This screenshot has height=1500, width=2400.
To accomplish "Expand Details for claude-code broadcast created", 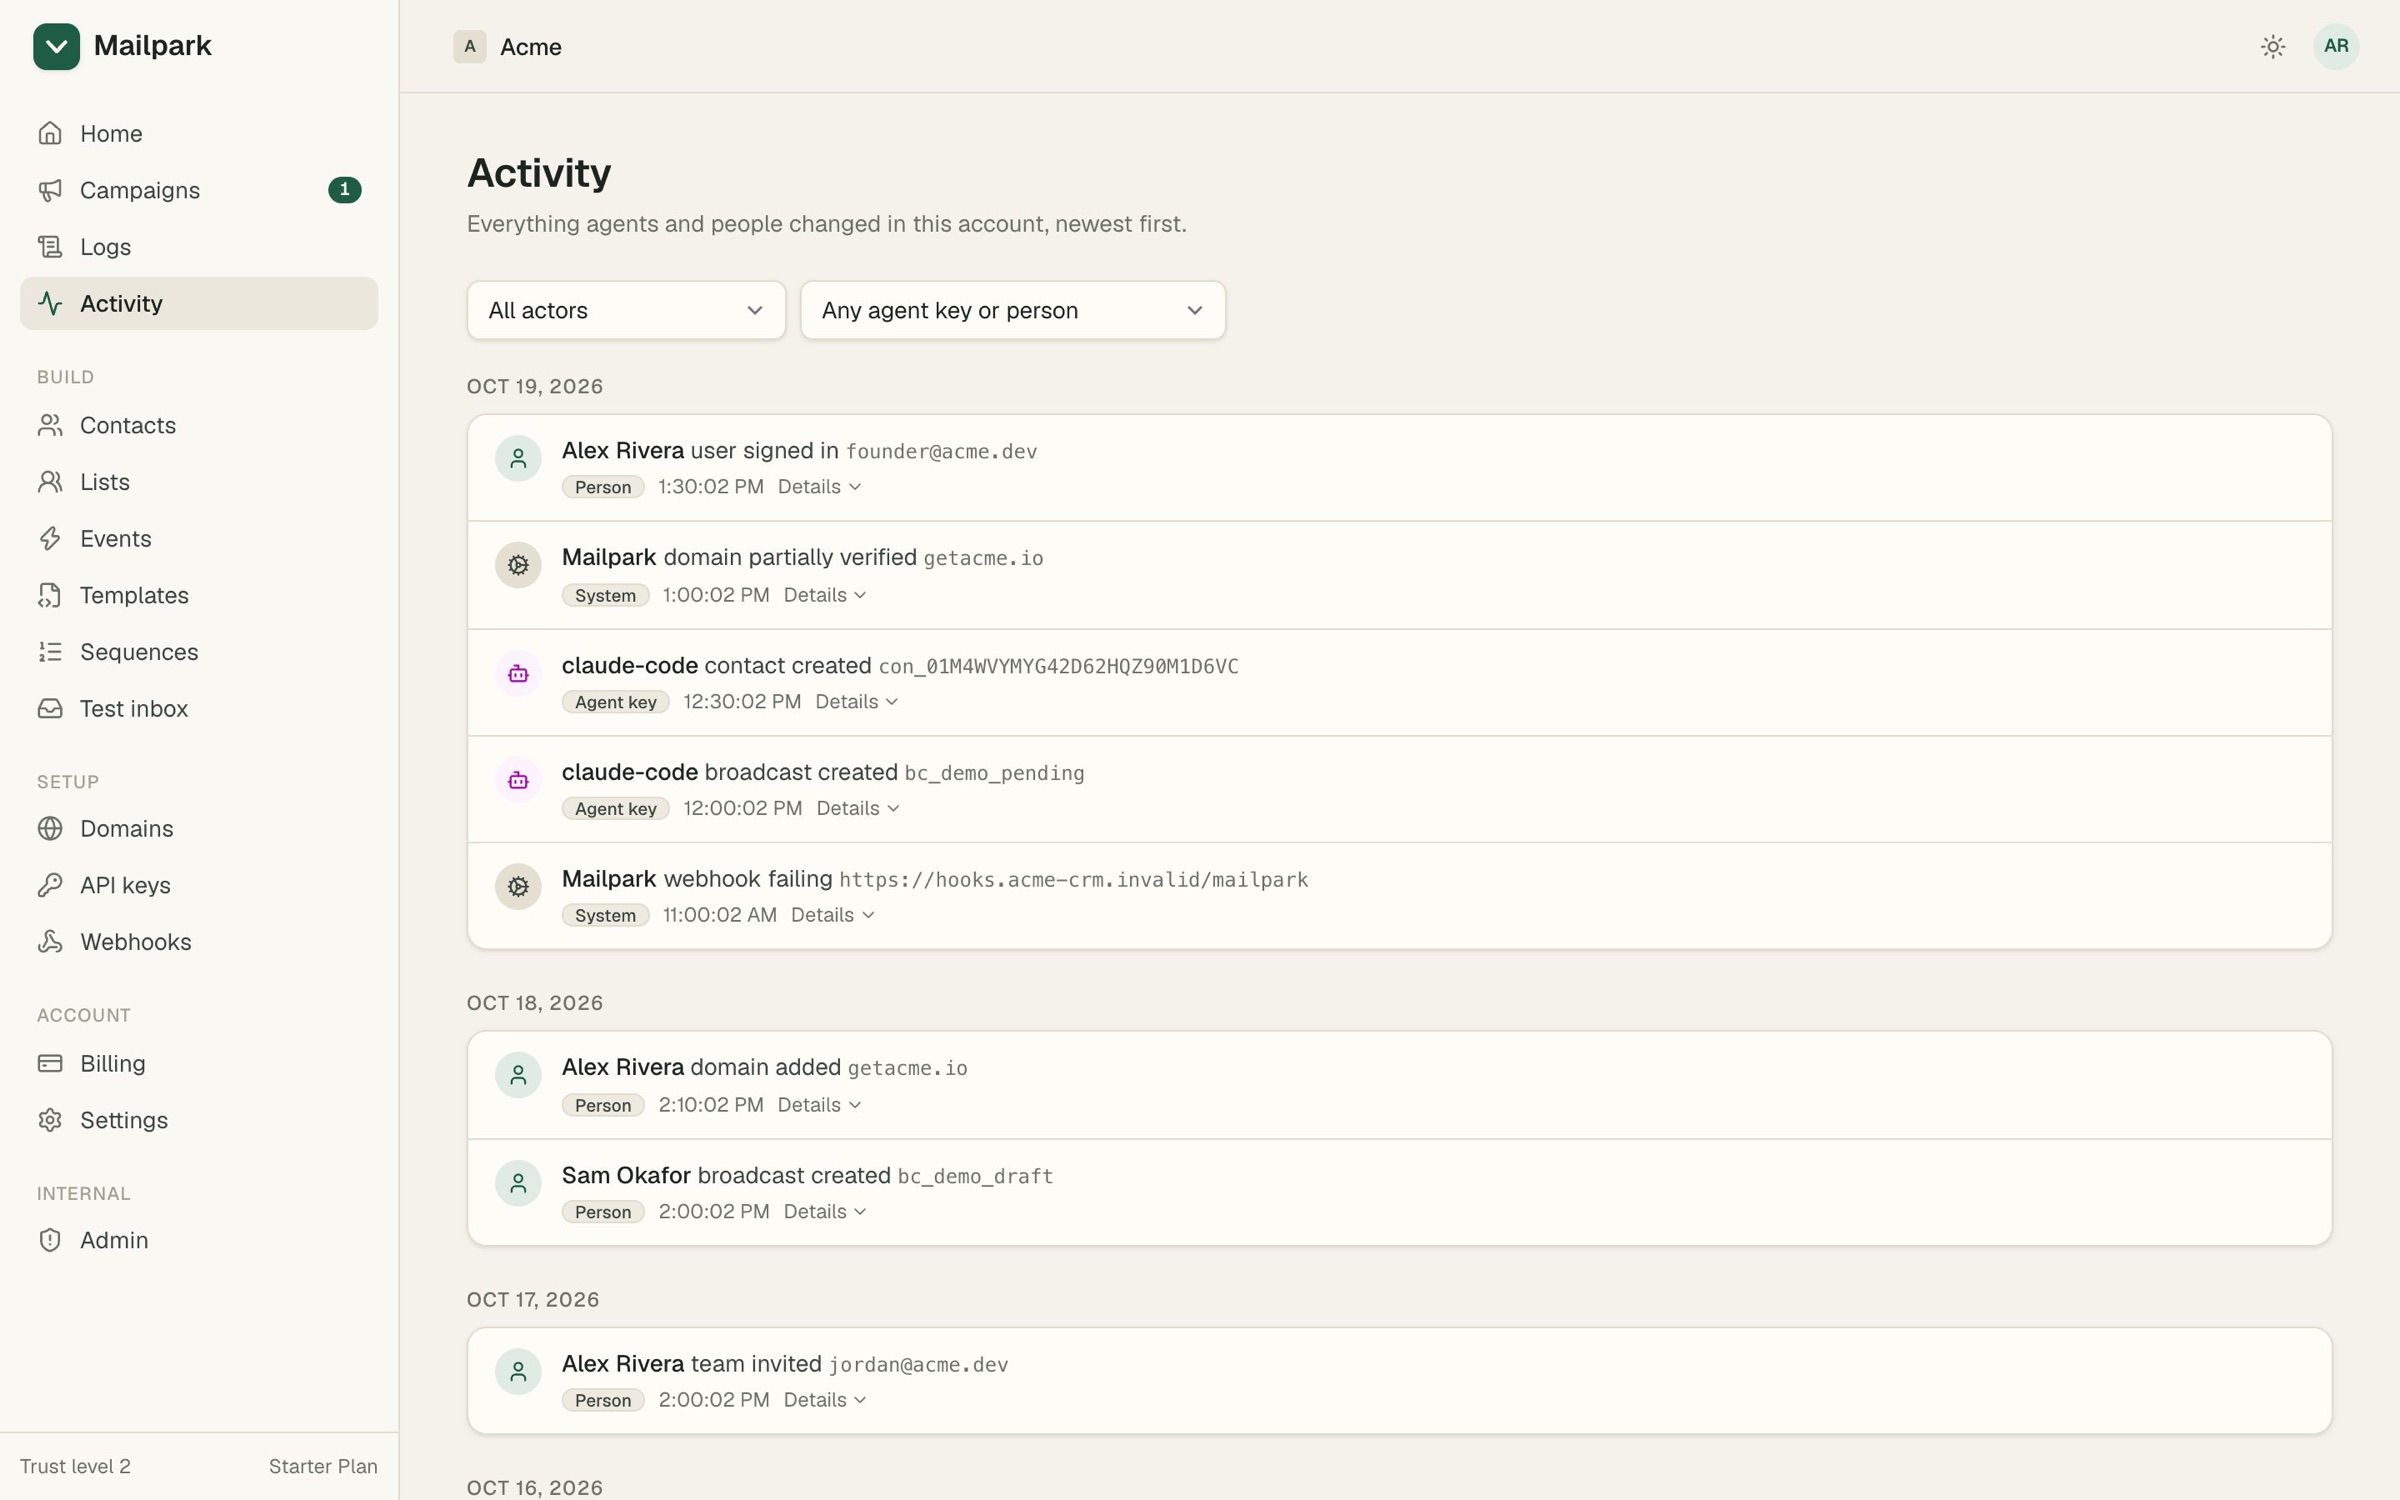I will pyautogui.click(x=858, y=808).
